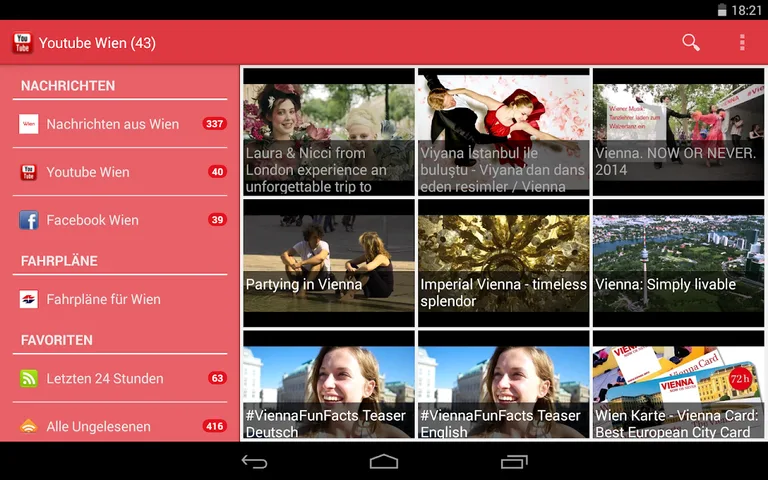The image size is (768, 480).
Task: Play the Partying in Vienna video
Action: click(329, 263)
